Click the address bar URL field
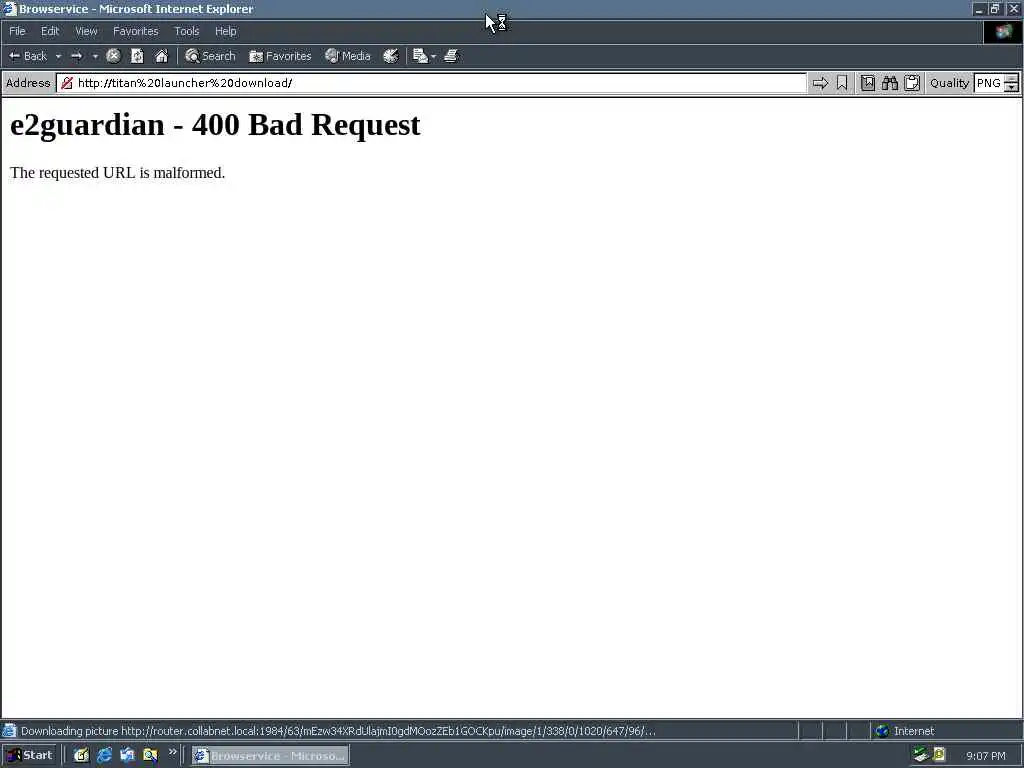The image size is (1024, 768). [x=431, y=83]
